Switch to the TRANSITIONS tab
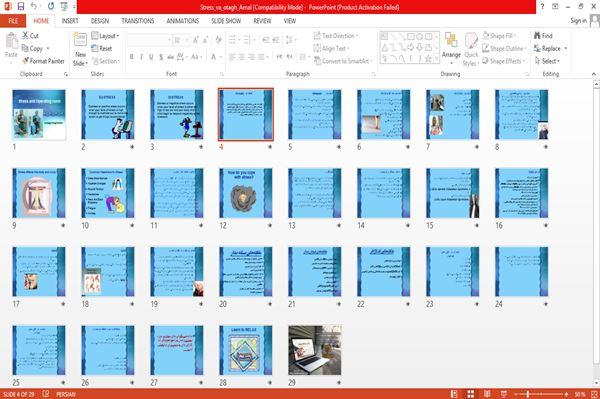The image size is (600, 399). click(138, 21)
